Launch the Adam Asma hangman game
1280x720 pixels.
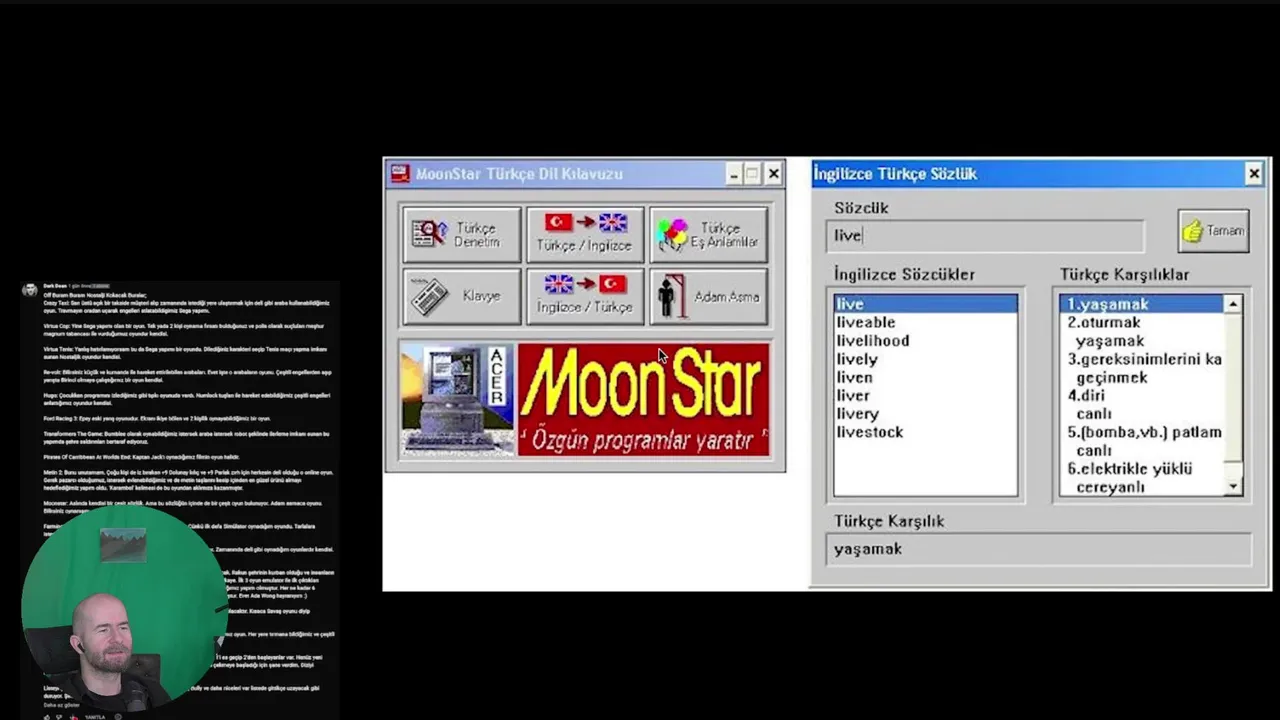pyautogui.click(x=709, y=296)
